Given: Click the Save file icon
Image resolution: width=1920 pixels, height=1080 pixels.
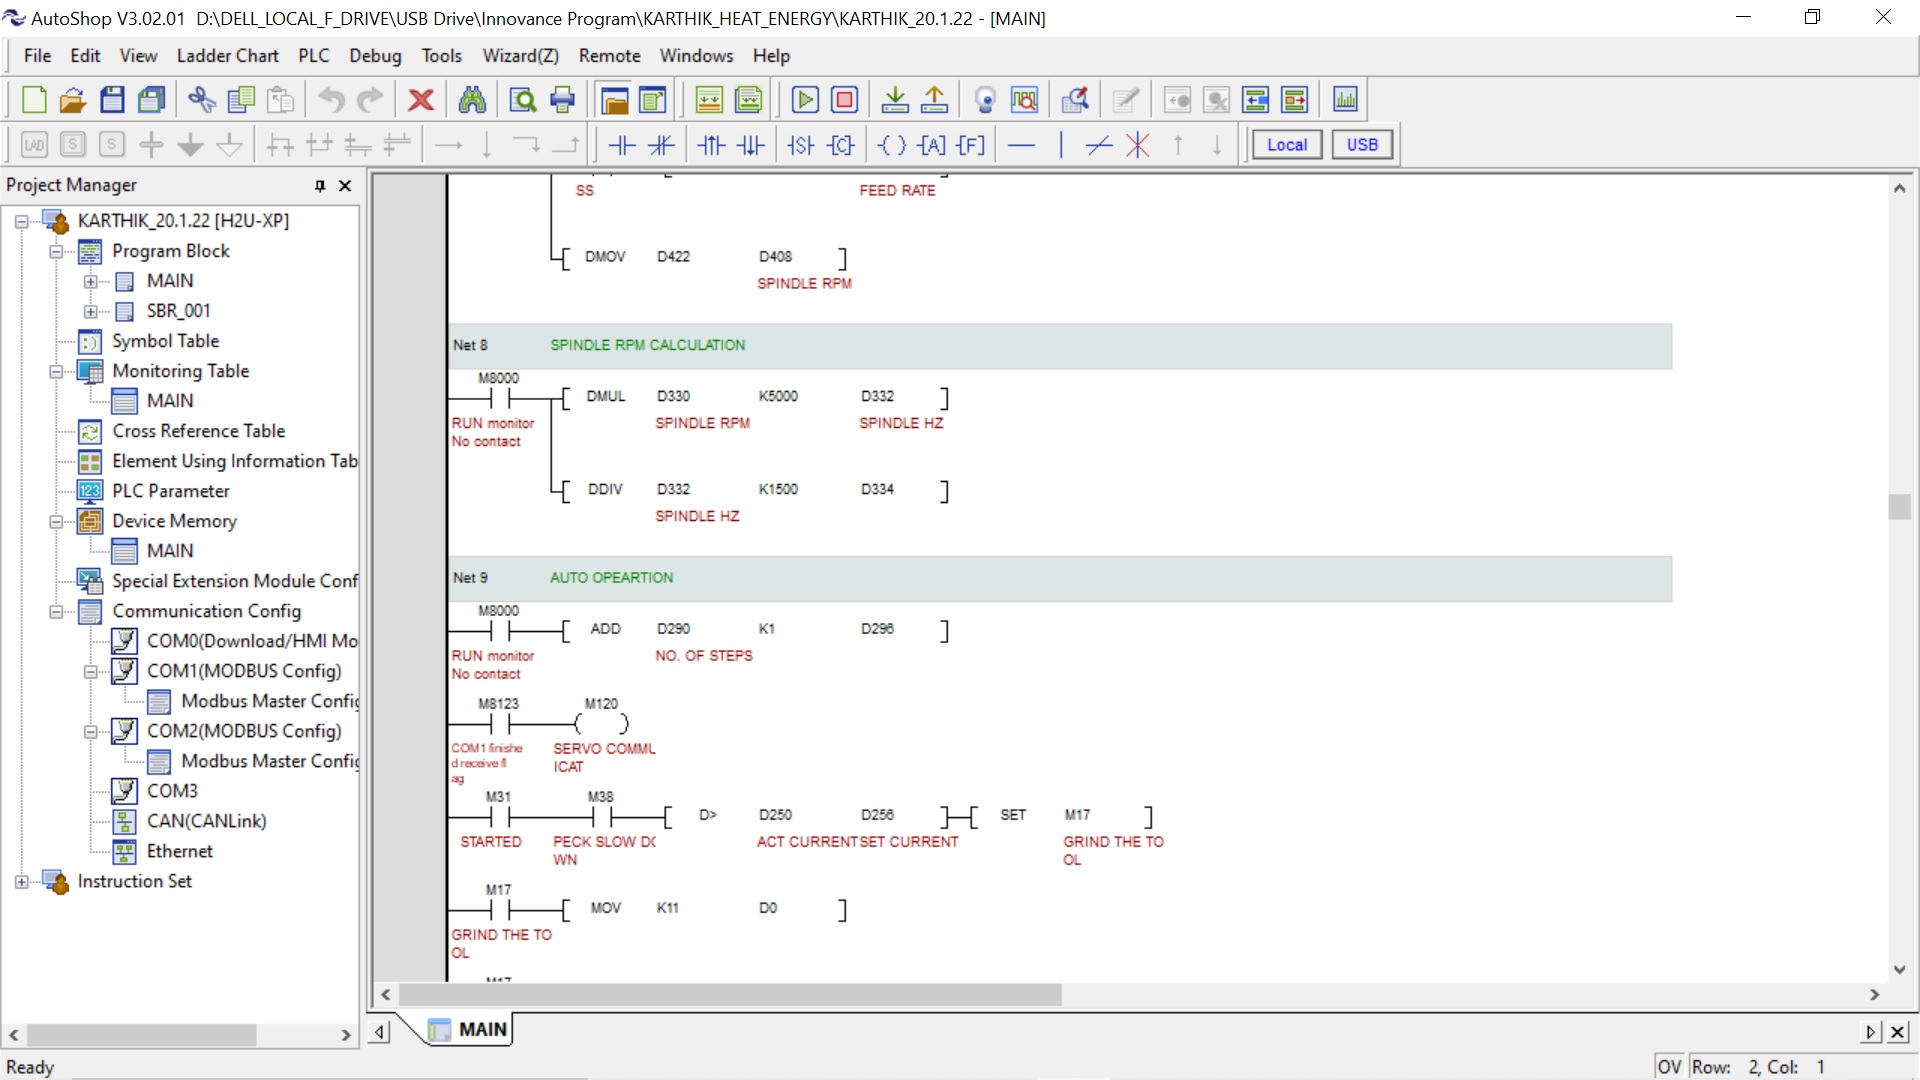Looking at the screenshot, I should tap(112, 100).
